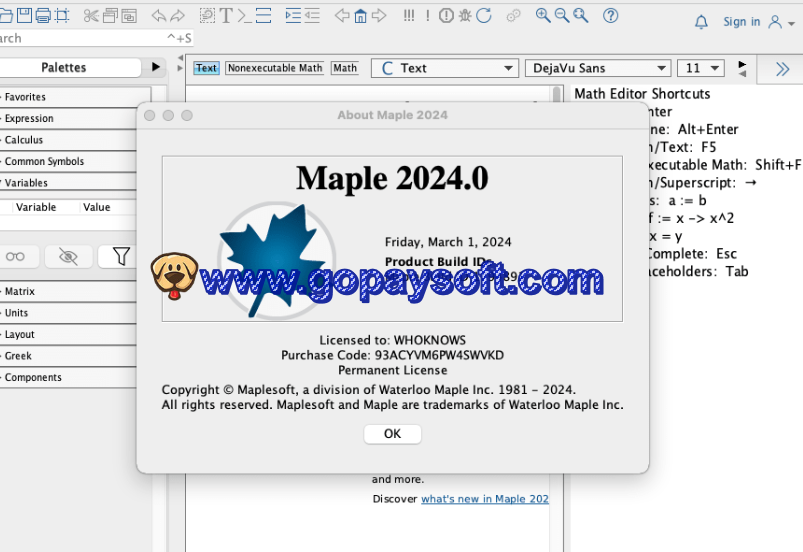
Task: Undo the last action with left curved arrow
Action: tap(159, 16)
